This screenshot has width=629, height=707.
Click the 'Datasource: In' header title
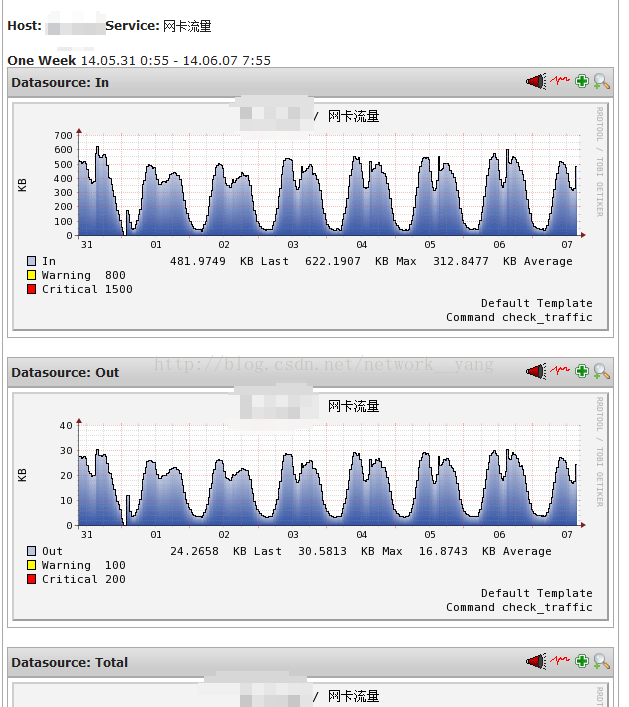[60, 83]
